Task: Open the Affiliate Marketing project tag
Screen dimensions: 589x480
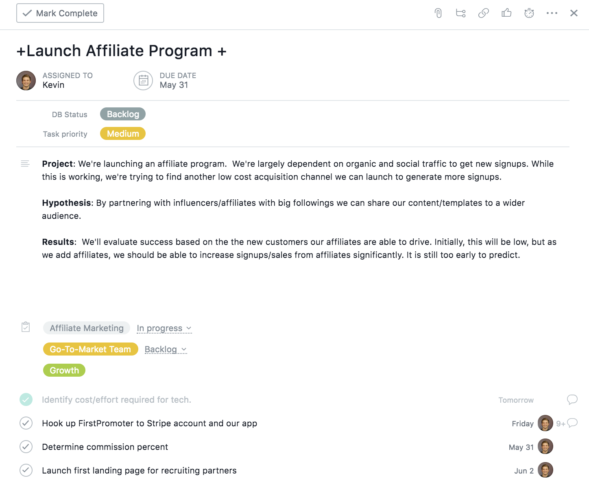Action: [86, 328]
